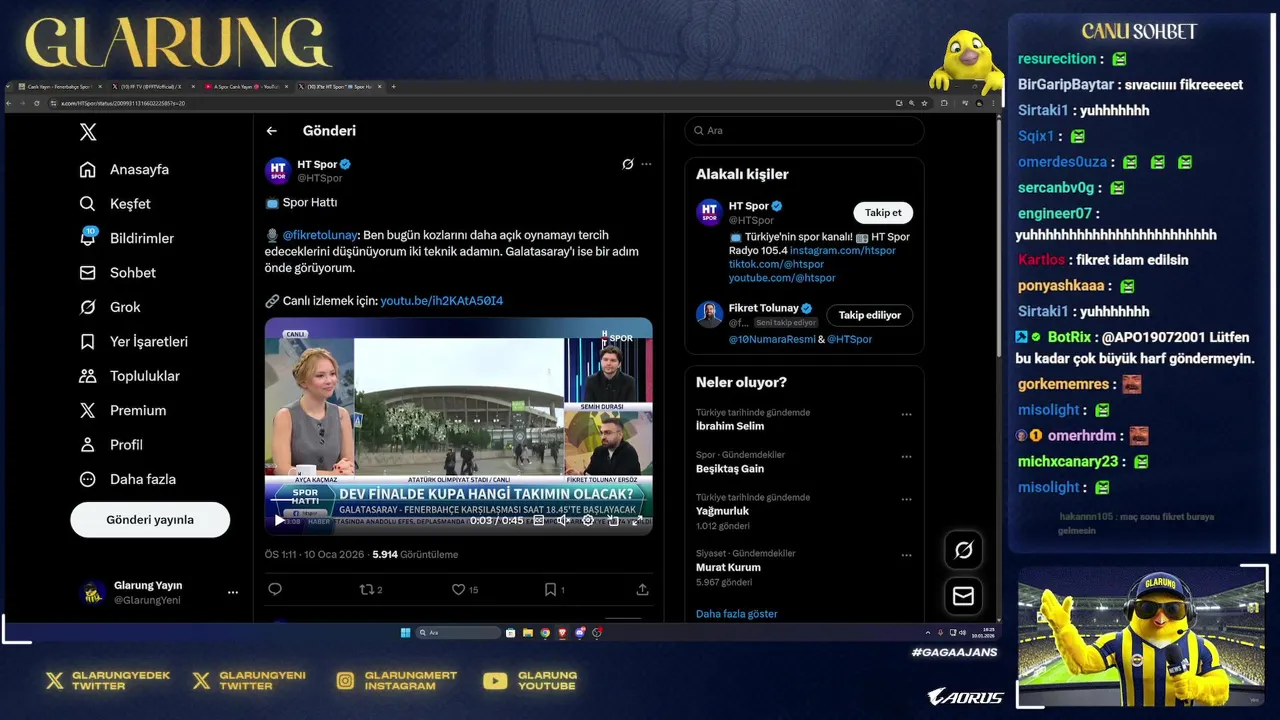Open Yer İşaretleri bookmarks
Screen dimensions: 1280x720
pyautogui.click(x=133, y=341)
